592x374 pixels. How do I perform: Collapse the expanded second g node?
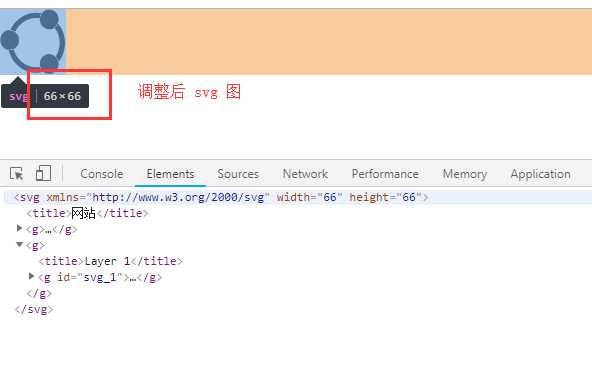pyautogui.click(x=19, y=245)
